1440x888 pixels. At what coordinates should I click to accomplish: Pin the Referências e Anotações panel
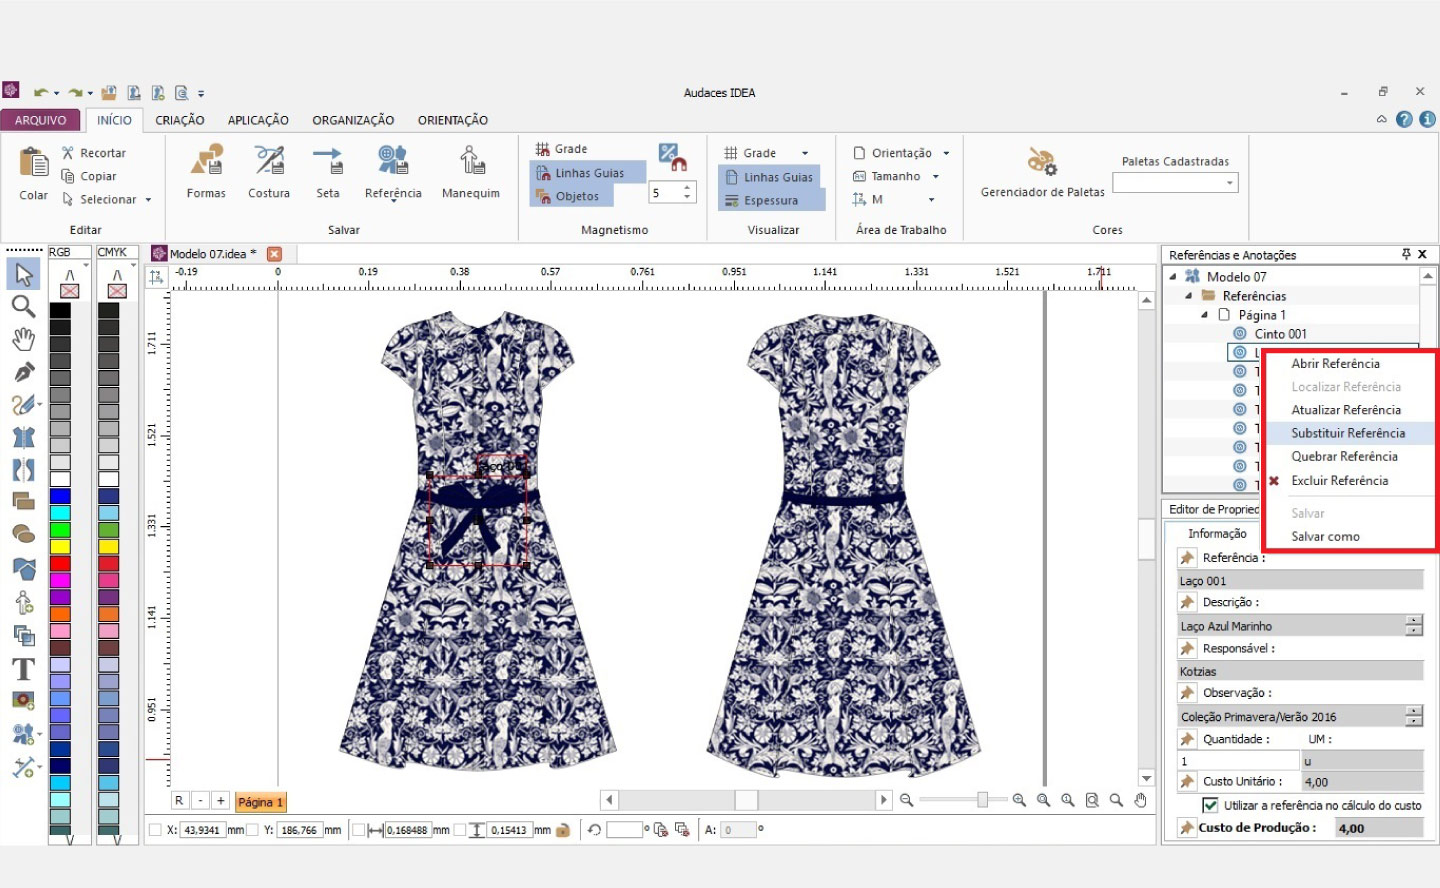tap(1406, 254)
